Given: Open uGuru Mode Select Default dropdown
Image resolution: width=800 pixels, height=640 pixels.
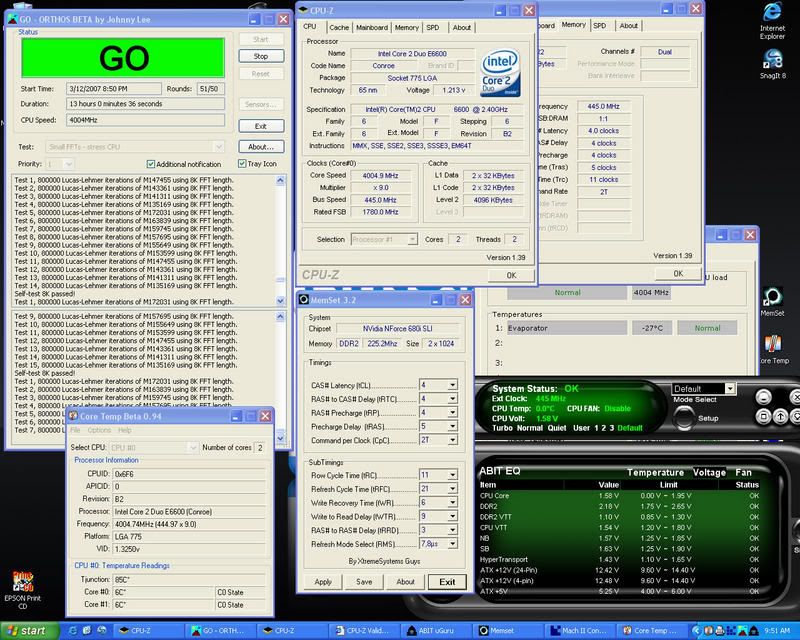Looking at the screenshot, I should pos(730,388).
